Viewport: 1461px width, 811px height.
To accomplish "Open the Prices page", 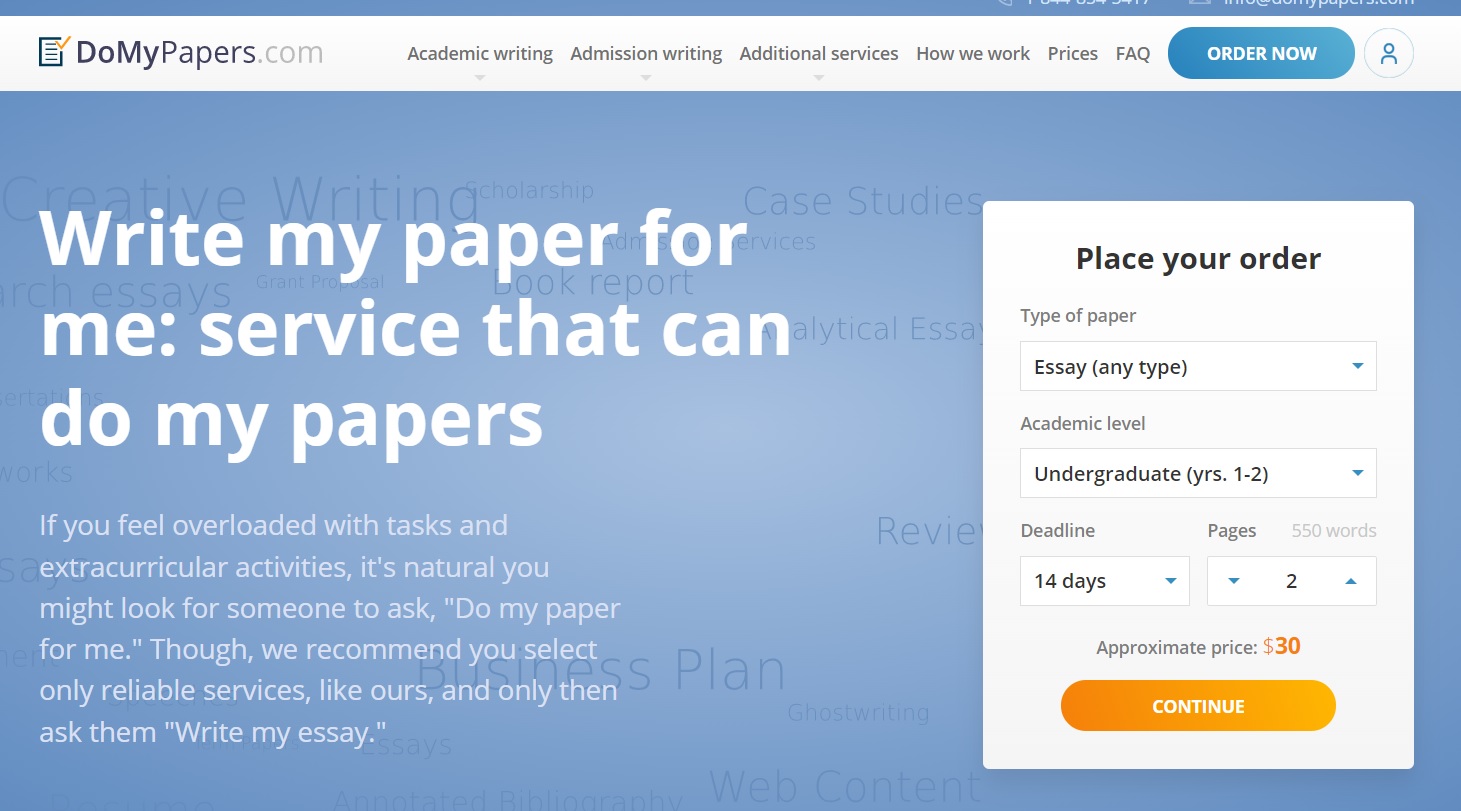I will [x=1073, y=53].
